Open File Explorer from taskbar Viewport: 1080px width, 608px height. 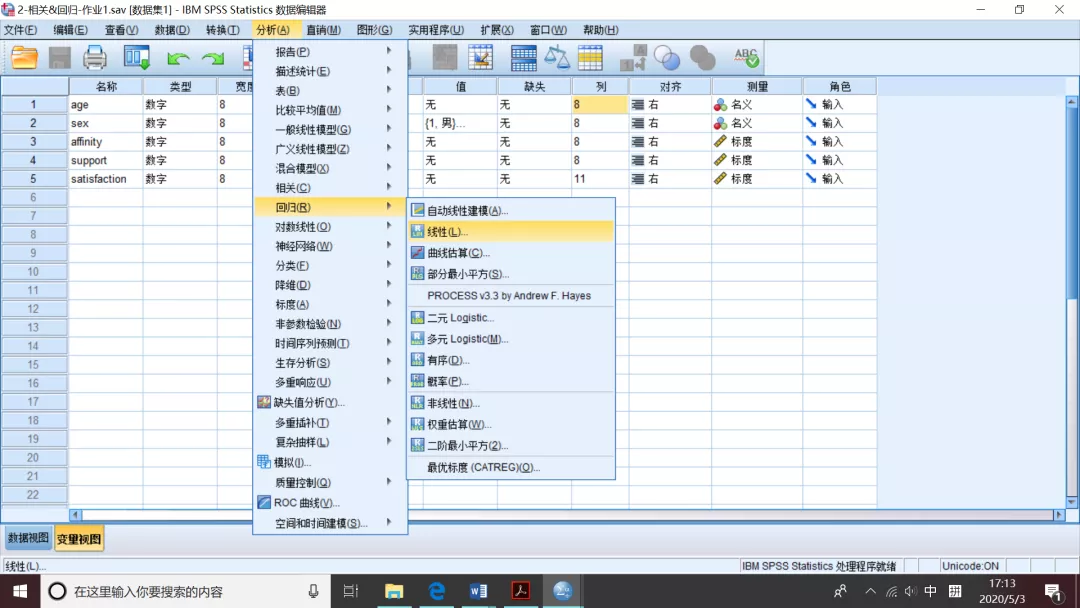[394, 591]
